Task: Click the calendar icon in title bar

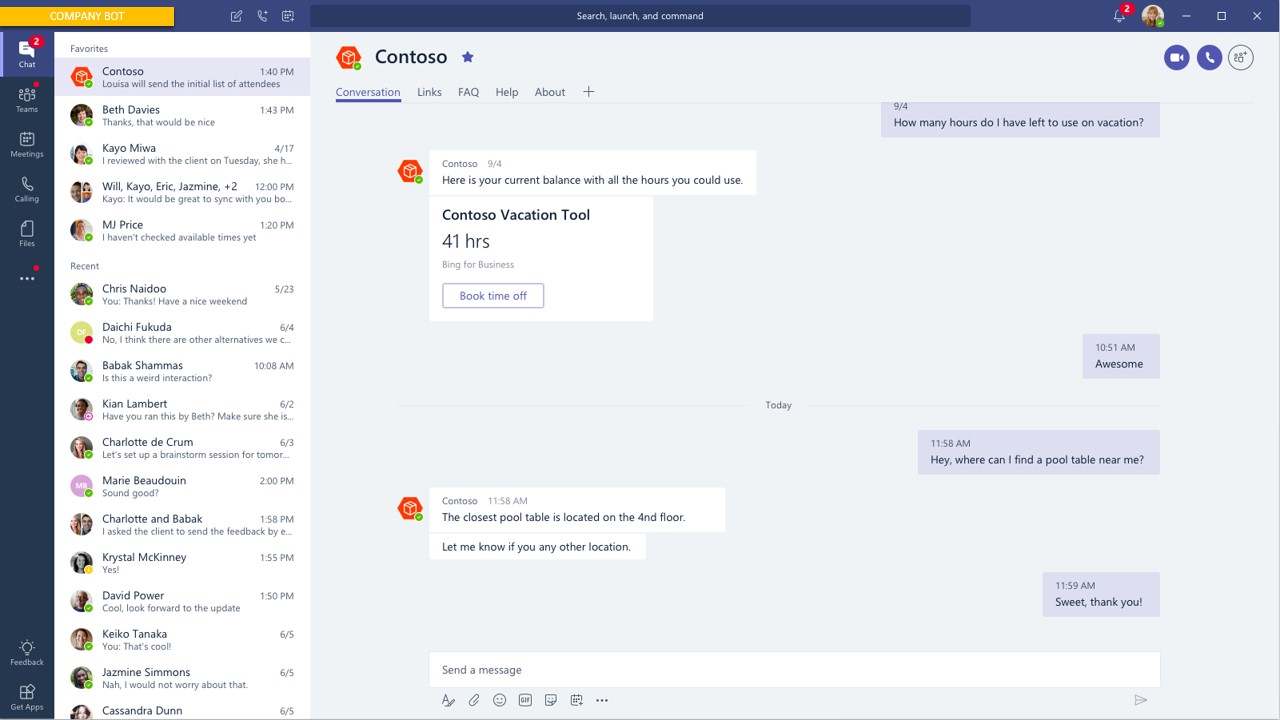Action: pos(288,16)
